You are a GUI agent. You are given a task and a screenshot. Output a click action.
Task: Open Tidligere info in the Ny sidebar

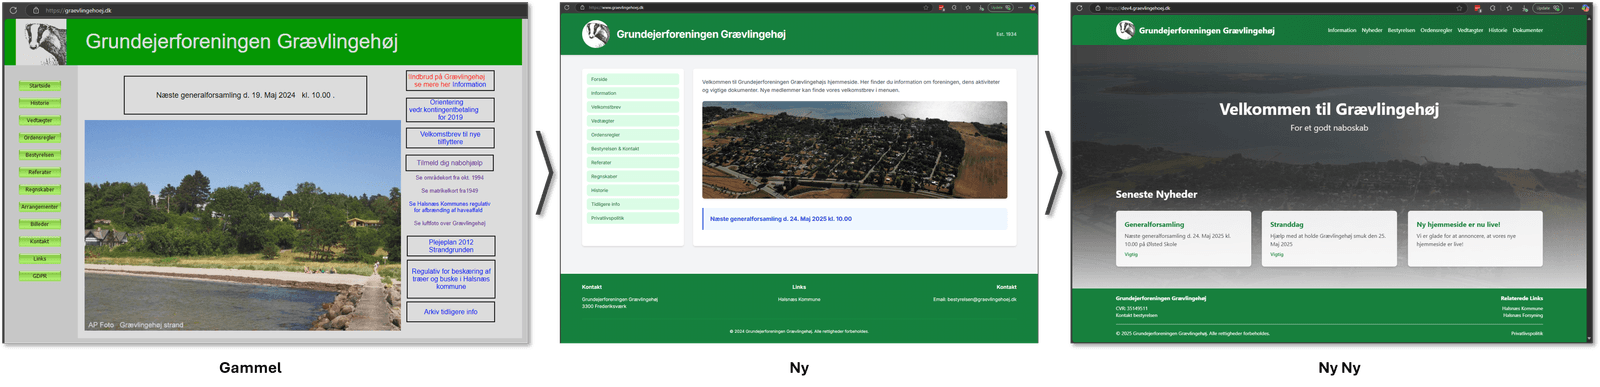632,204
